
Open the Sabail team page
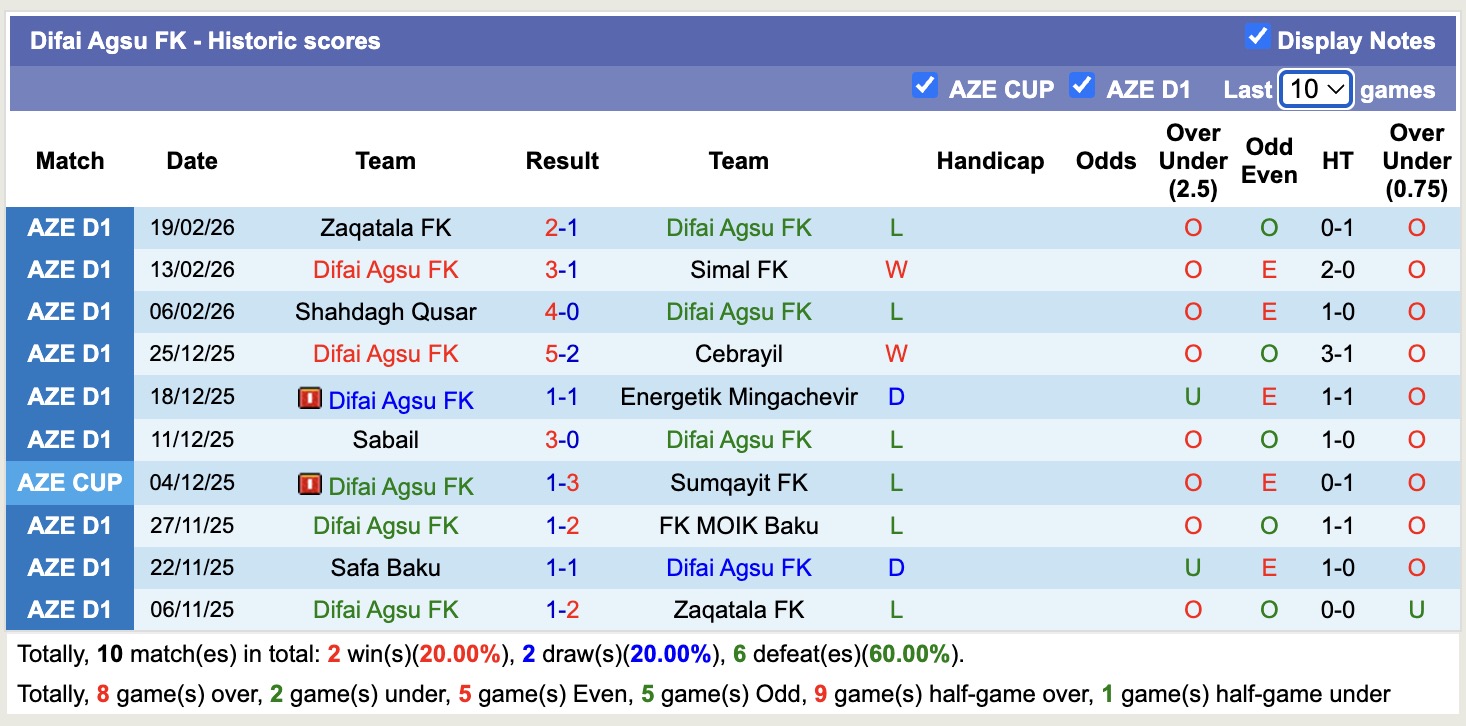coord(385,439)
